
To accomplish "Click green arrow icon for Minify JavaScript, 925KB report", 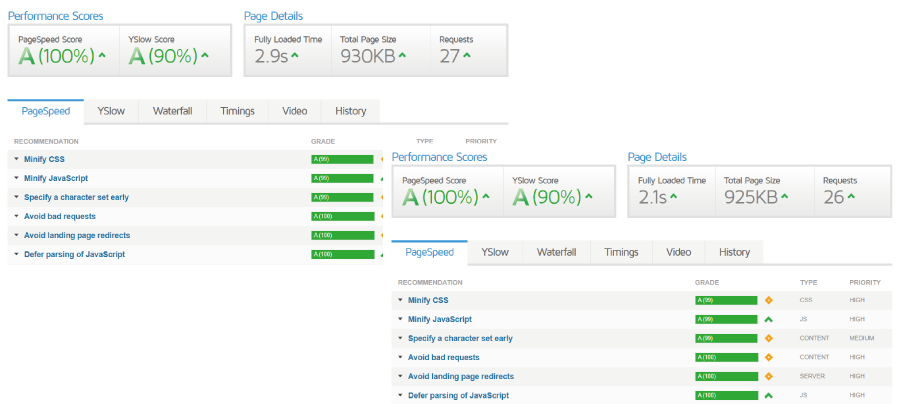I will 768,319.
